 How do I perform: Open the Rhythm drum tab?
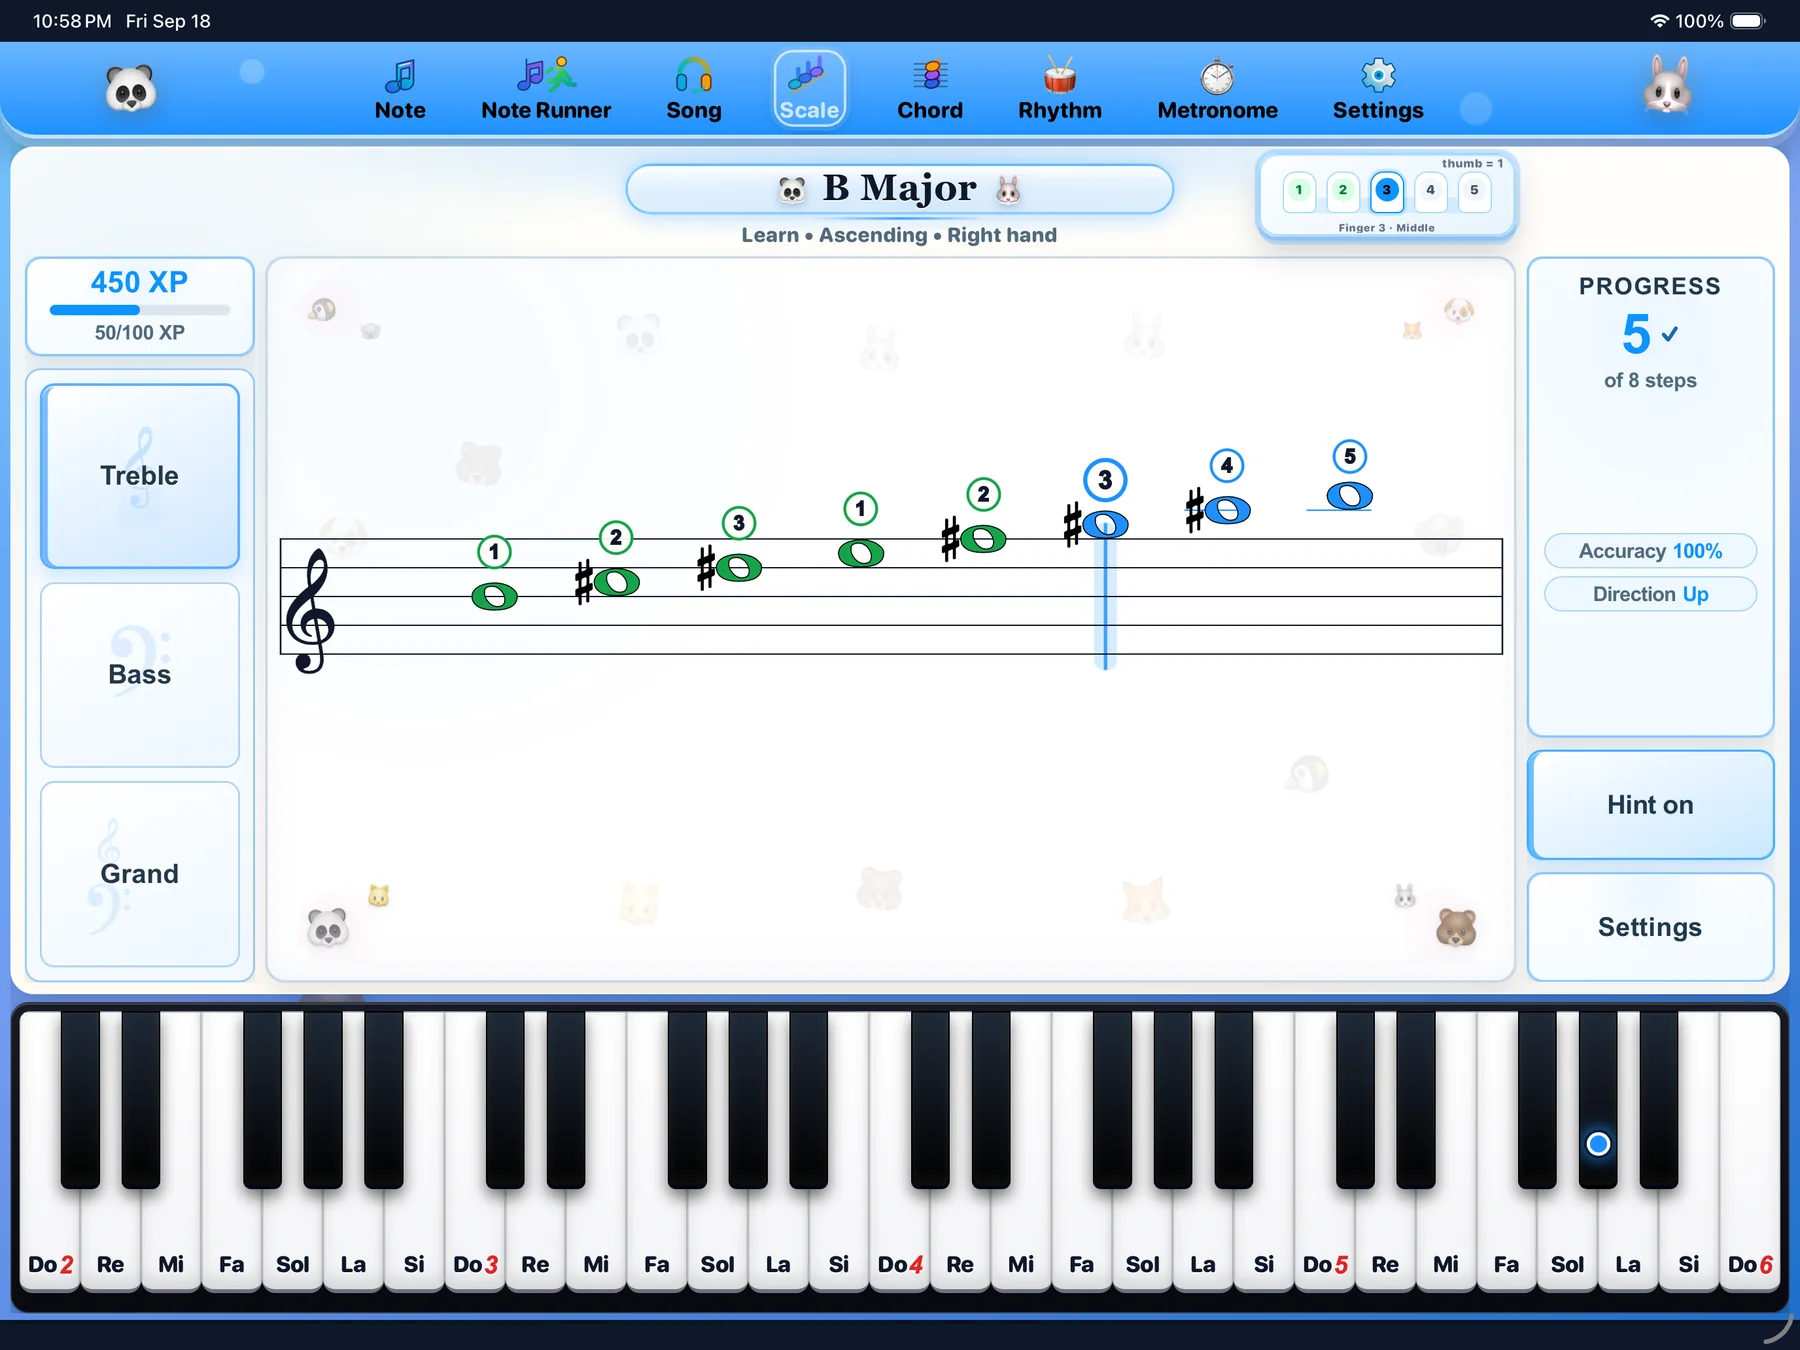point(1060,90)
